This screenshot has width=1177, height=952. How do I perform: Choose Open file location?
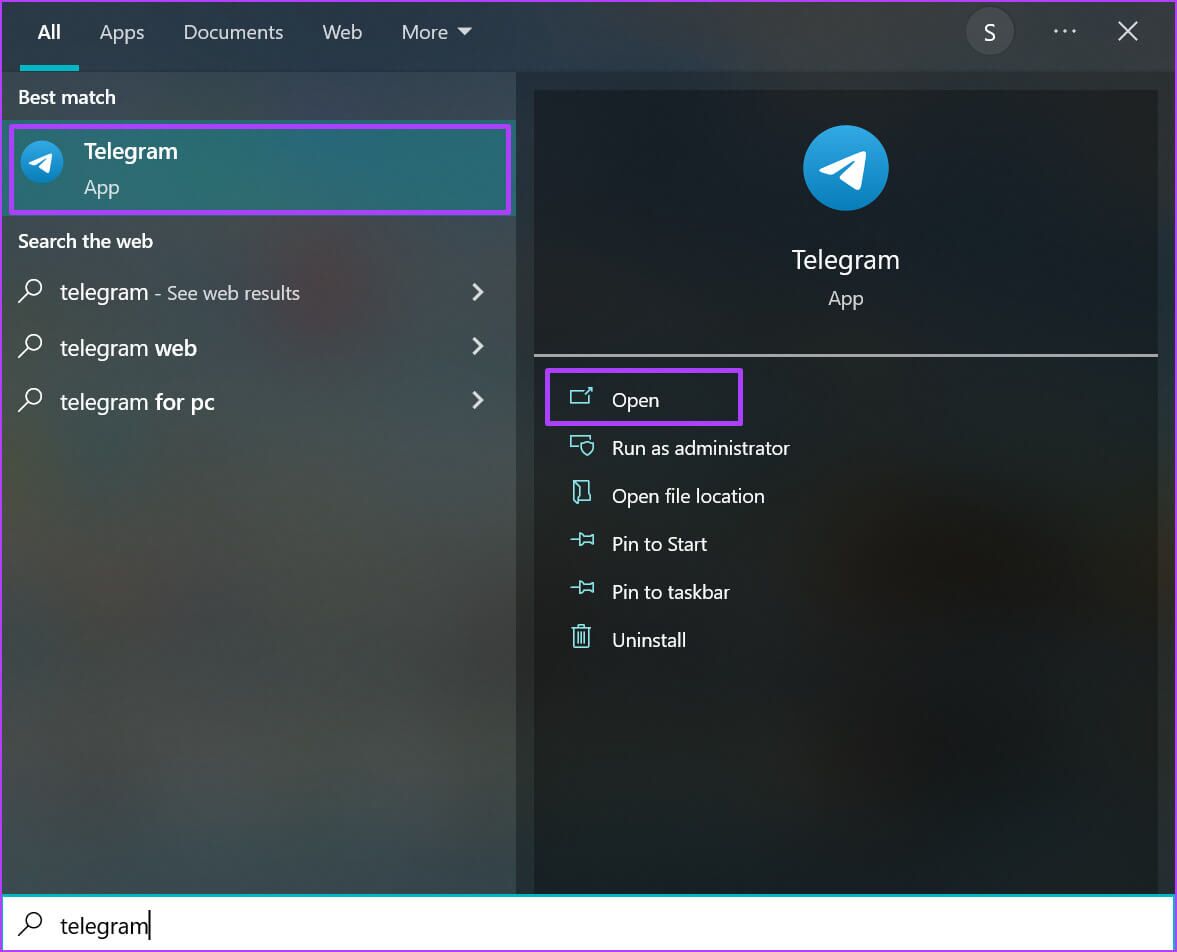pyautogui.click(x=688, y=496)
